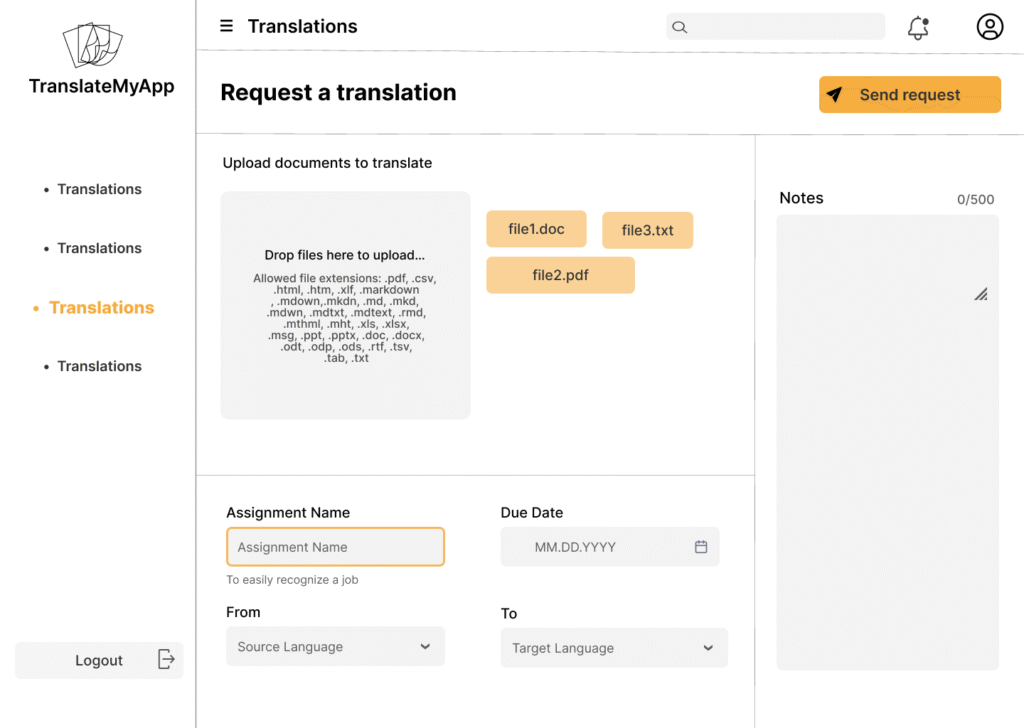Open the Target Language dropdown

pyautogui.click(x=613, y=648)
